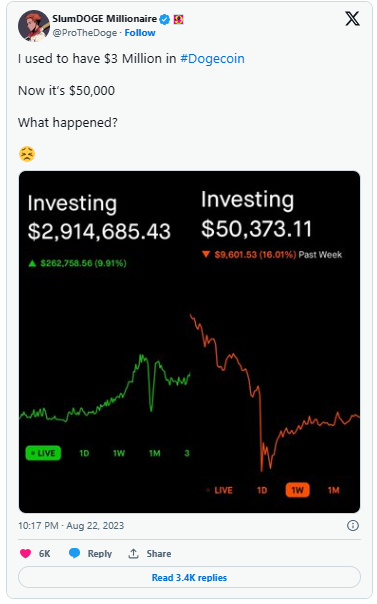The image size is (377, 604).
Task: Click the 6K likes count
Action: [x=45, y=554]
